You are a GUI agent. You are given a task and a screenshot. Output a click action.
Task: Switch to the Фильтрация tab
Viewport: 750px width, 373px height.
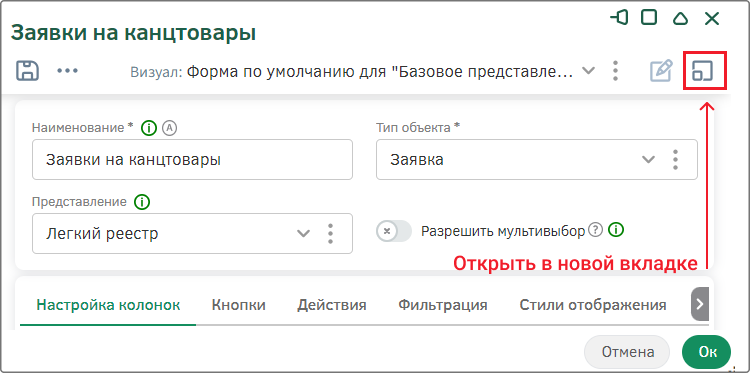pos(443,305)
